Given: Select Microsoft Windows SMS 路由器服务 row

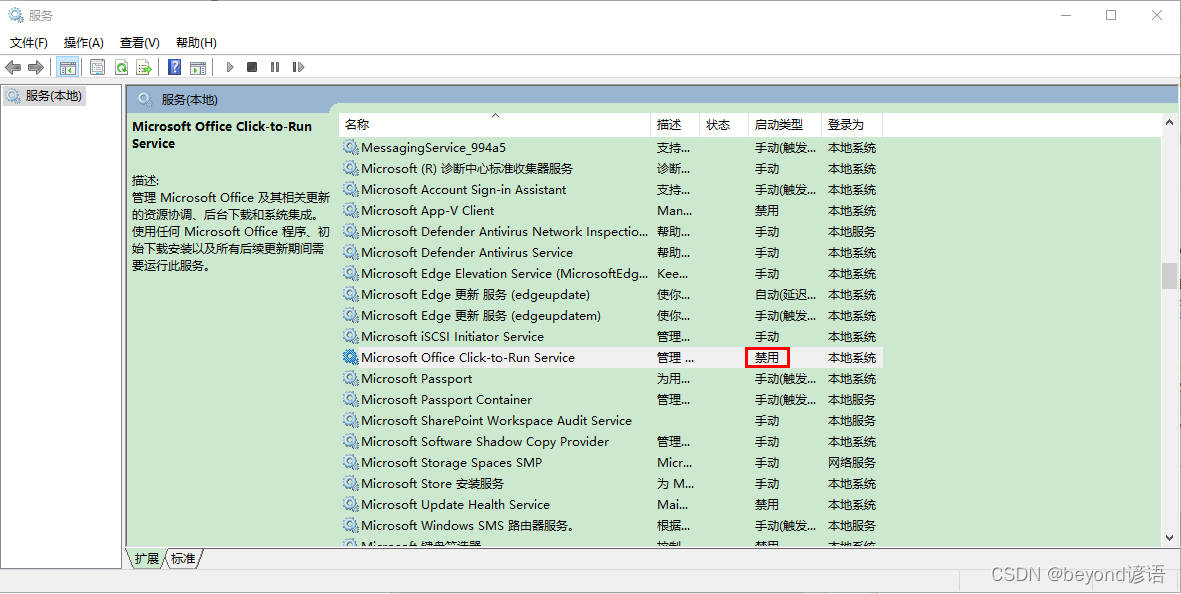Looking at the screenshot, I should coord(611,525).
